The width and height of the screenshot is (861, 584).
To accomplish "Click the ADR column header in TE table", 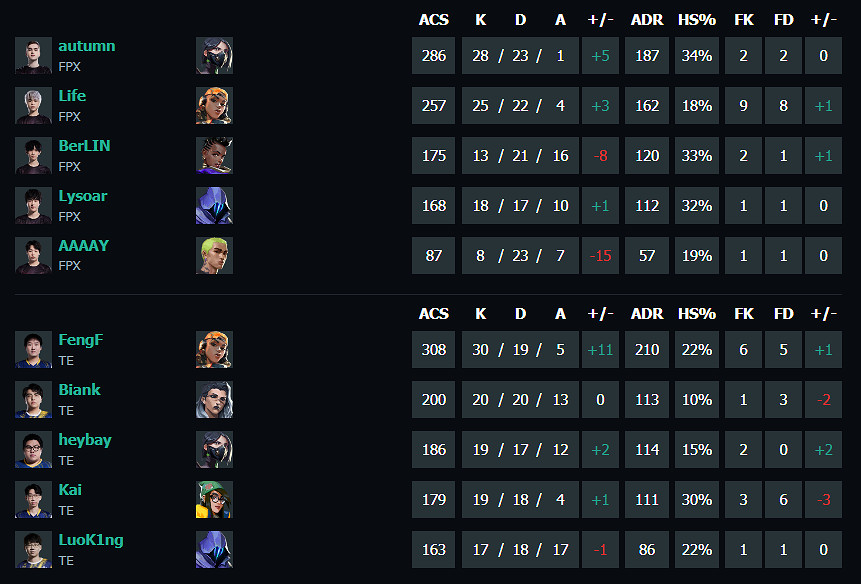I will coord(647,314).
